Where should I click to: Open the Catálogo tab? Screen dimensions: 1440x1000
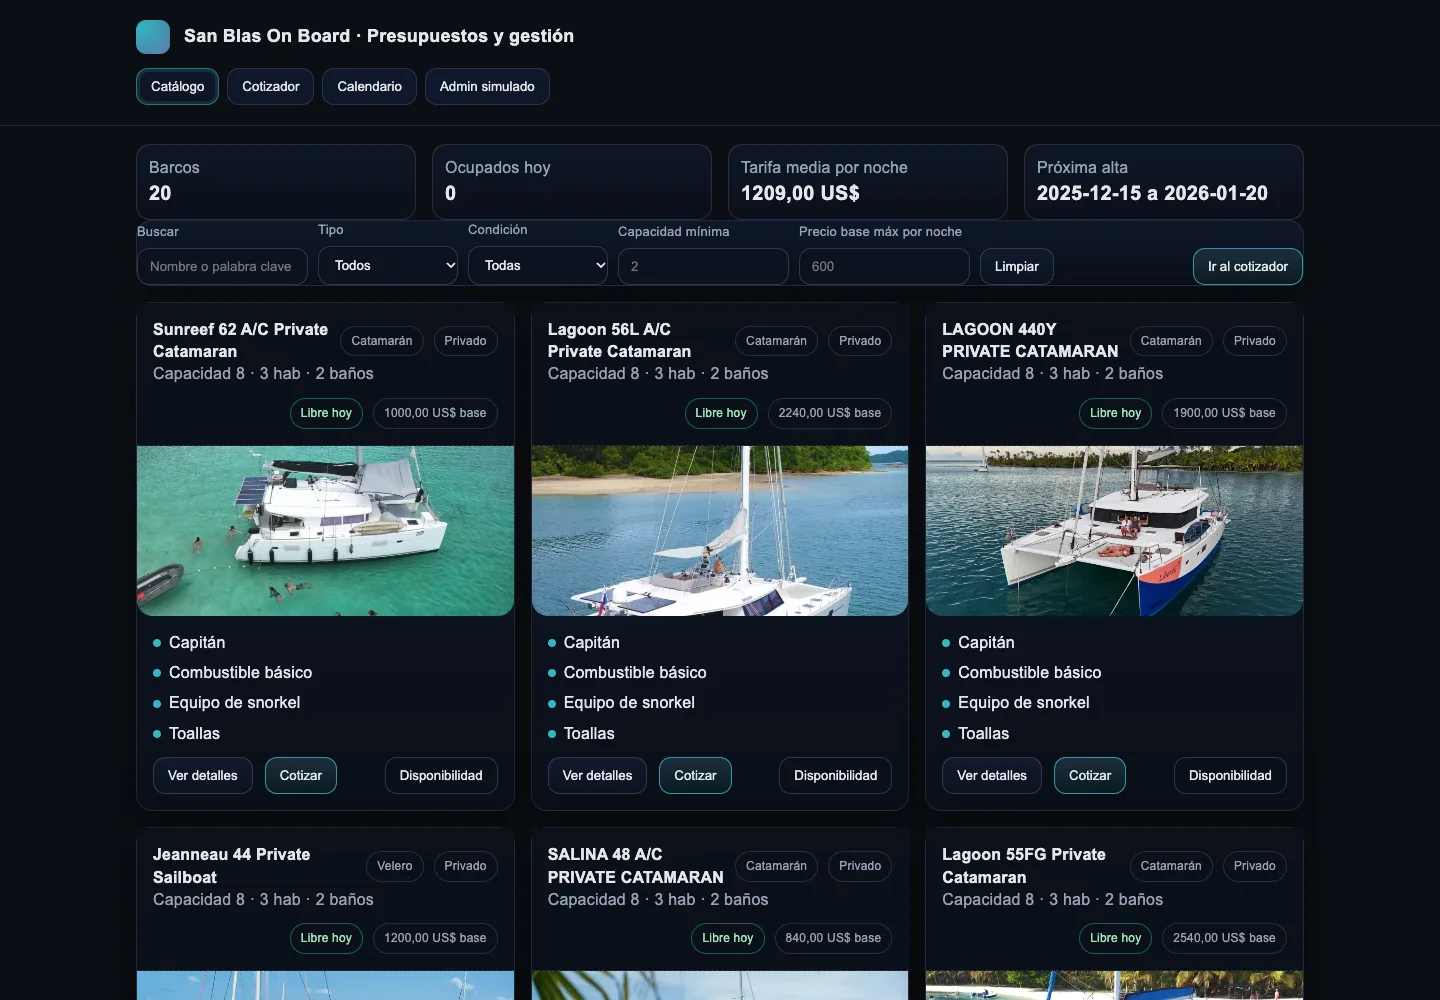pyautogui.click(x=177, y=86)
